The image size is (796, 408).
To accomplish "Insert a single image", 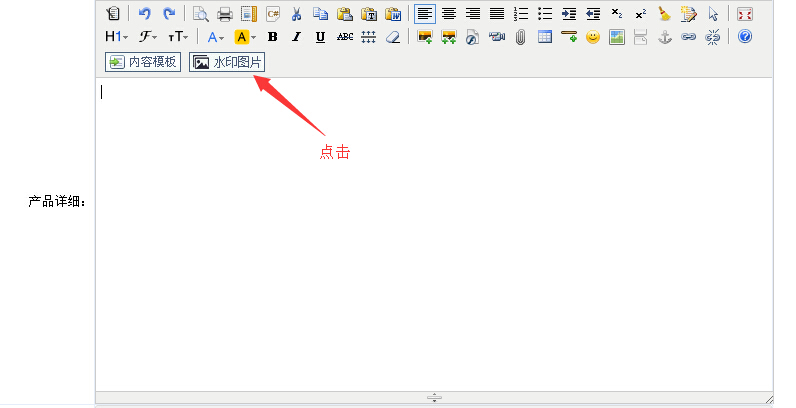I will (424, 37).
